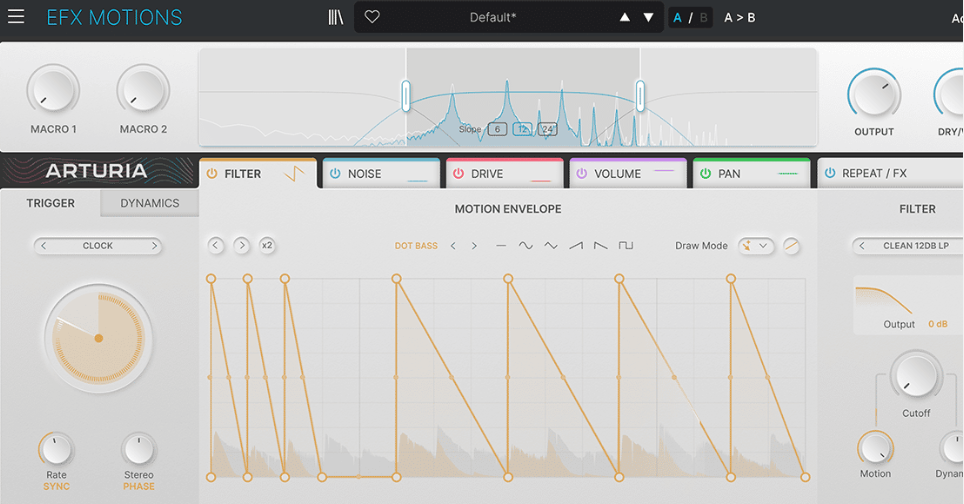Click the Rate knob
Viewport: 964px width, 504px height.
click(56, 449)
